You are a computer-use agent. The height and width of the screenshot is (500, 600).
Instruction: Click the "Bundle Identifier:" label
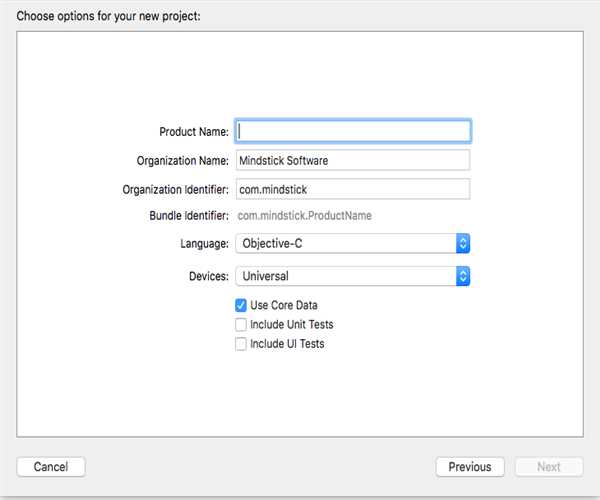pyautogui.click(x=188, y=216)
